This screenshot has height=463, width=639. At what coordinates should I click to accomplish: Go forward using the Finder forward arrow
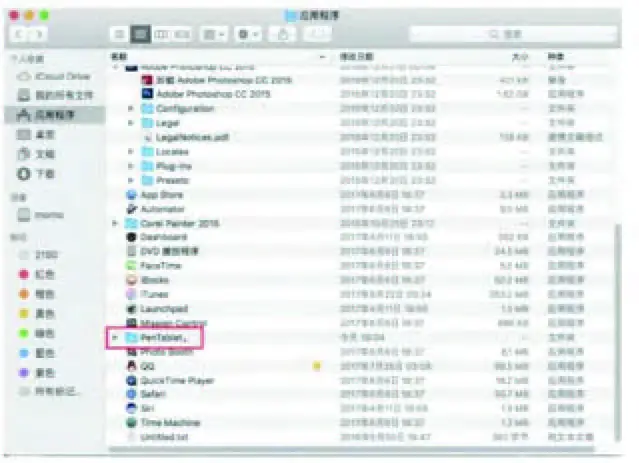click(39, 34)
